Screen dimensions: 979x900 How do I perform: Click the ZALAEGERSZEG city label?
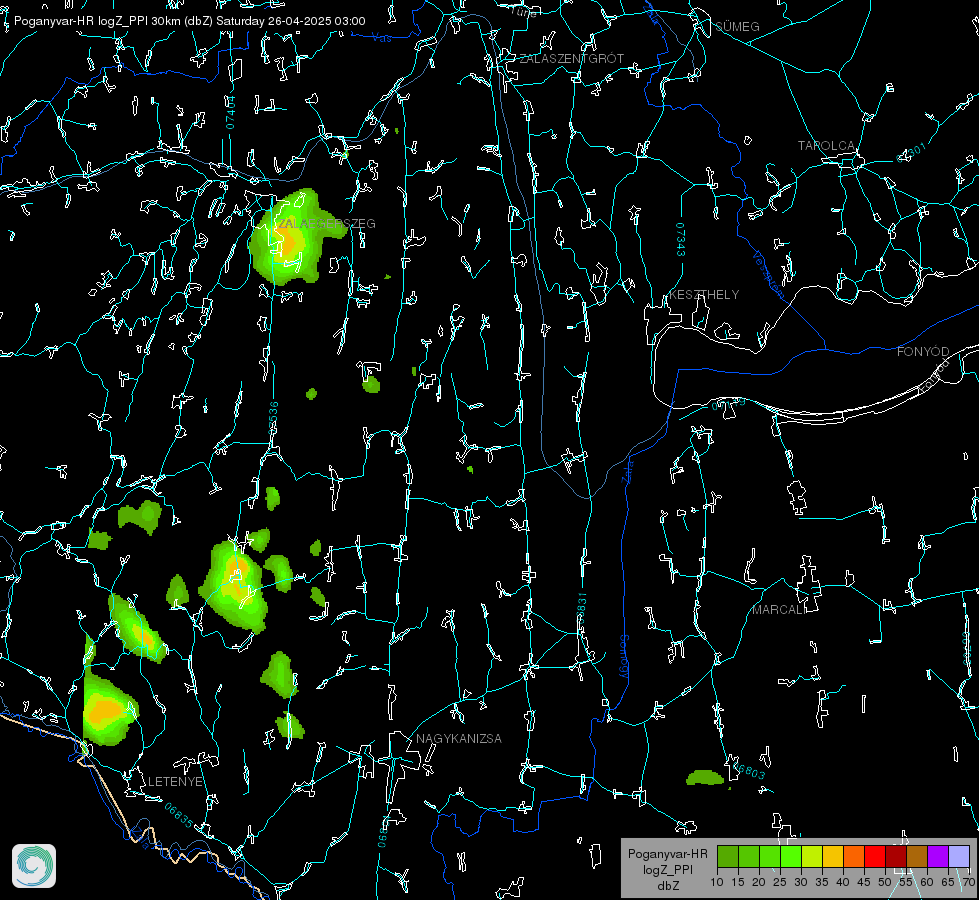327,224
